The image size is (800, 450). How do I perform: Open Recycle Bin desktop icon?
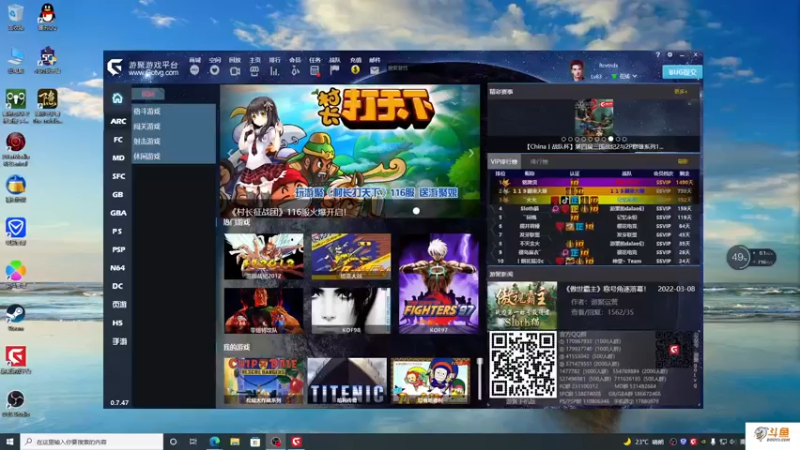tap(16, 17)
